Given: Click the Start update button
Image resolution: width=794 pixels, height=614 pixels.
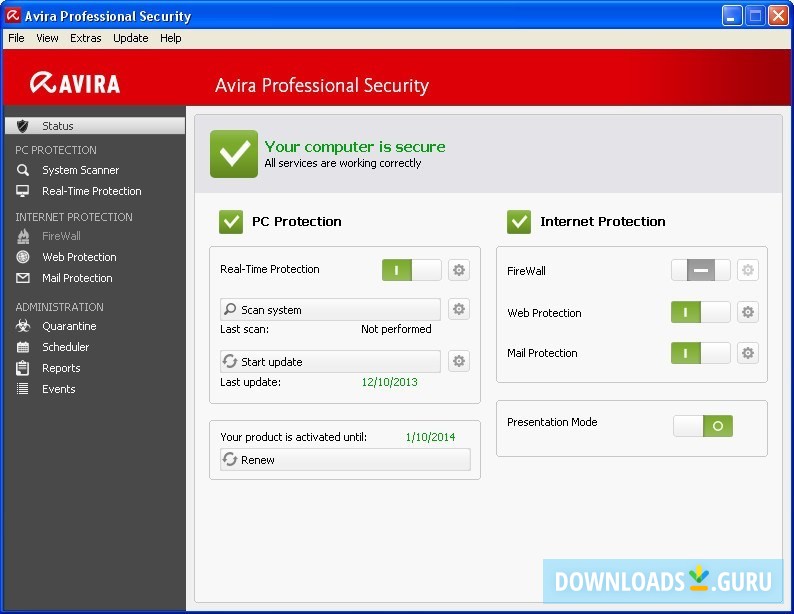Looking at the screenshot, I should (330, 361).
